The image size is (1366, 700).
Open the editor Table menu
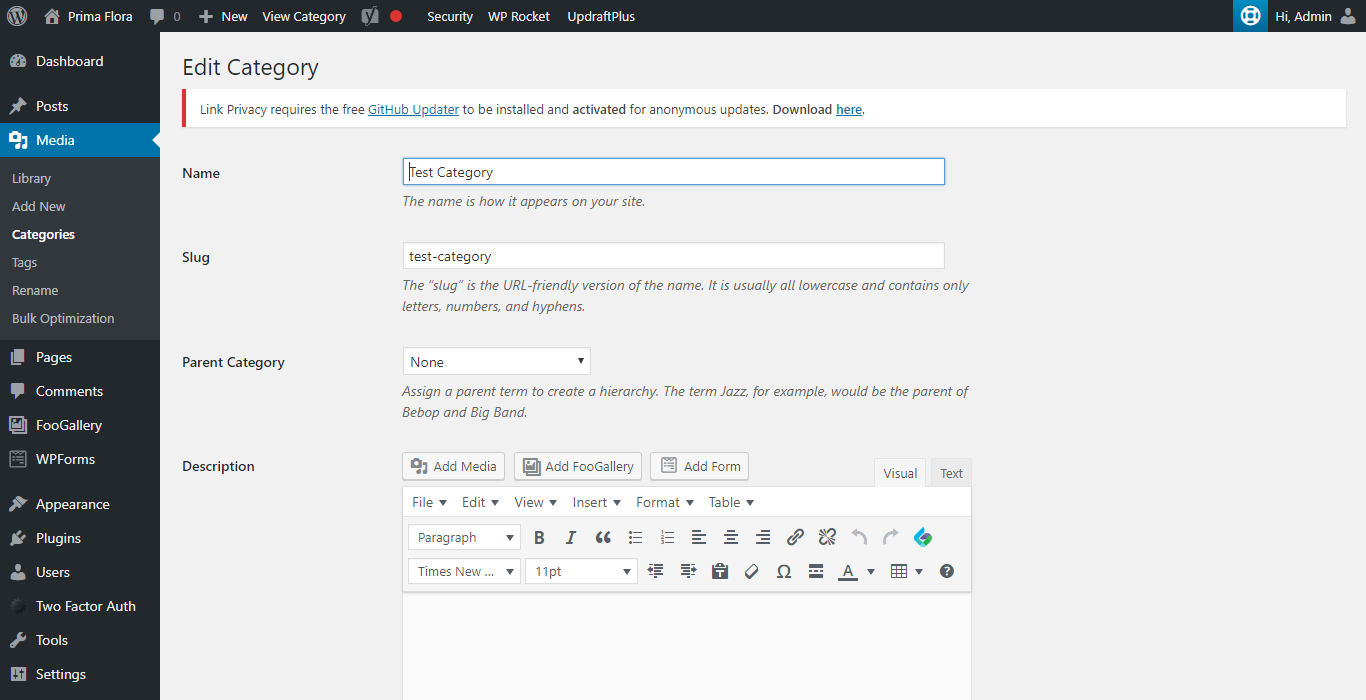click(x=732, y=502)
